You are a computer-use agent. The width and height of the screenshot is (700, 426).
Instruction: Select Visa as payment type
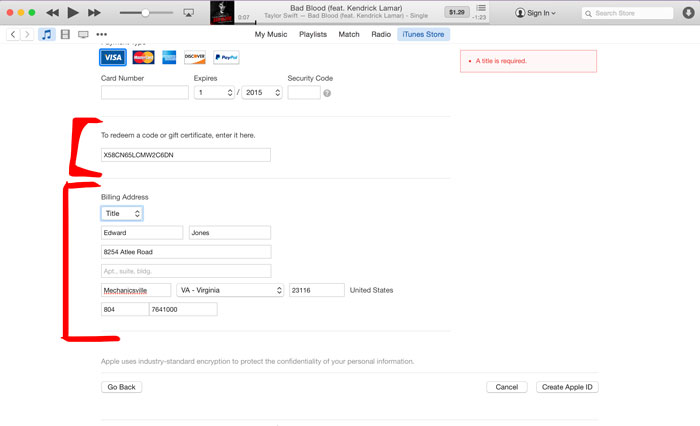[x=113, y=57]
